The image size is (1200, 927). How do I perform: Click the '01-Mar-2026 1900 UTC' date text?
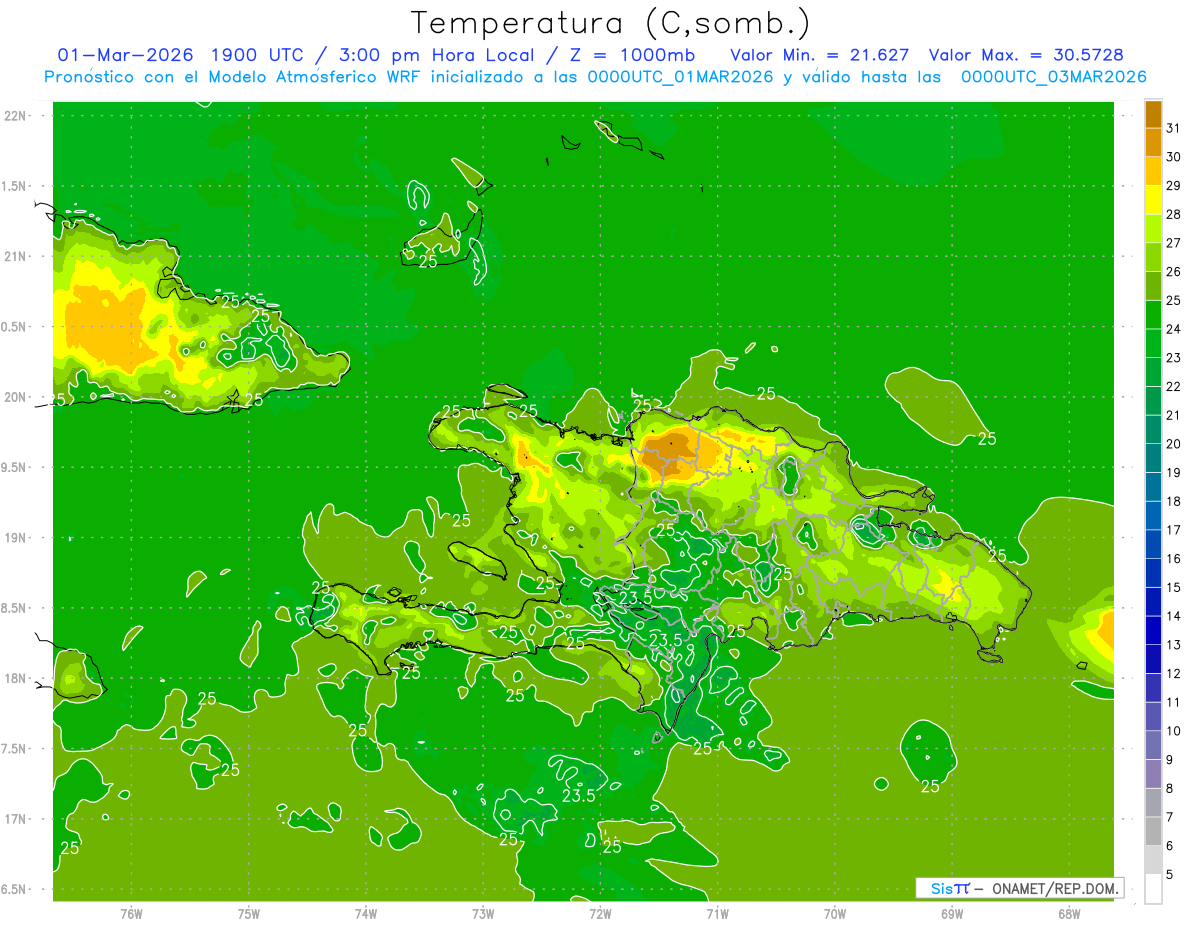point(181,55)
